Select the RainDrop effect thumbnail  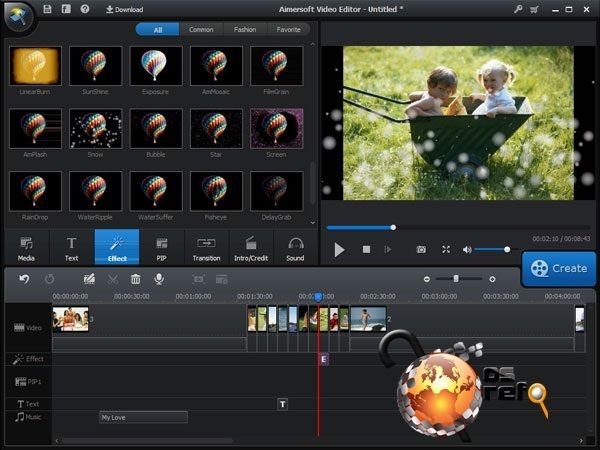click(35, 191)
